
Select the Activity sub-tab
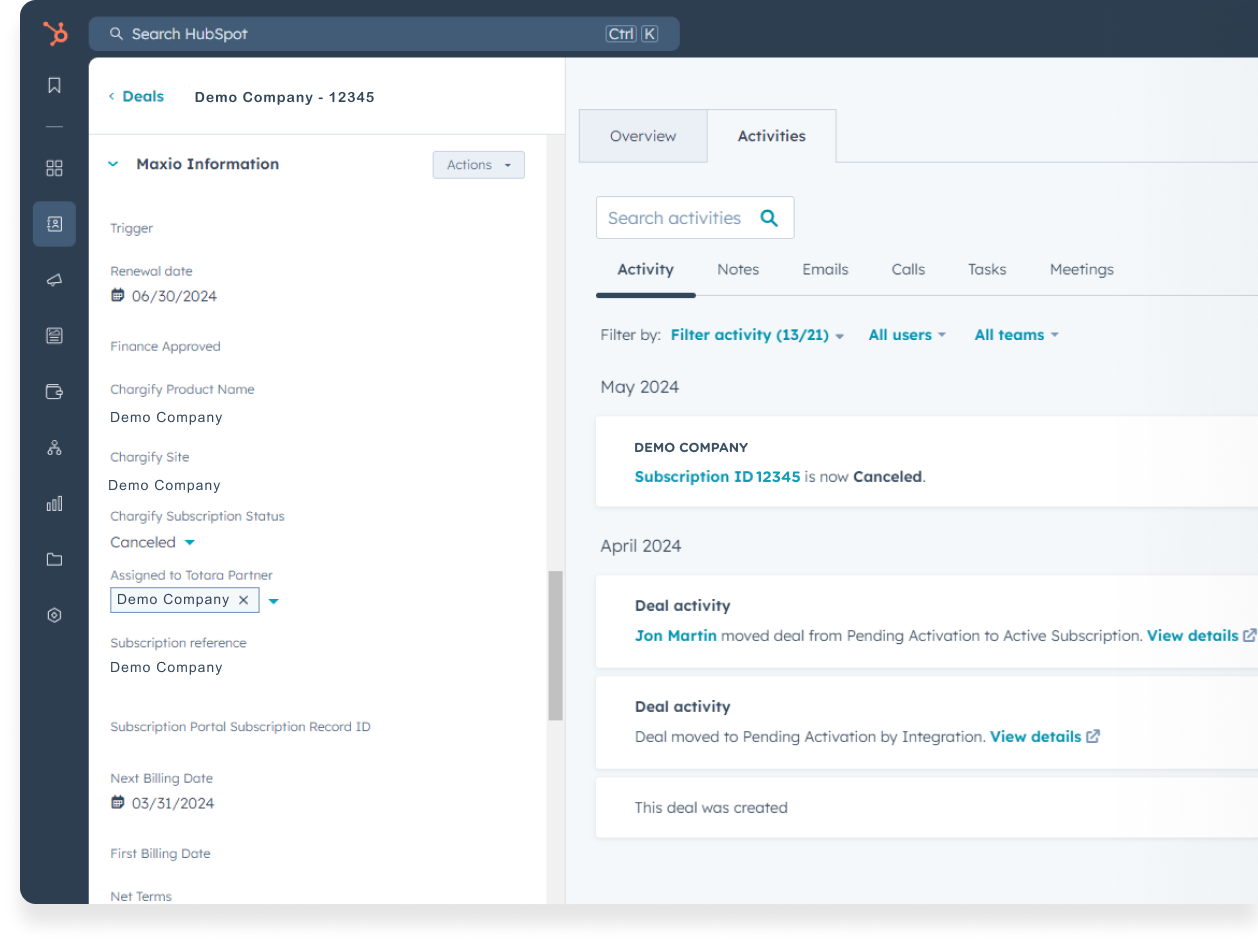[x=646, y=269]
